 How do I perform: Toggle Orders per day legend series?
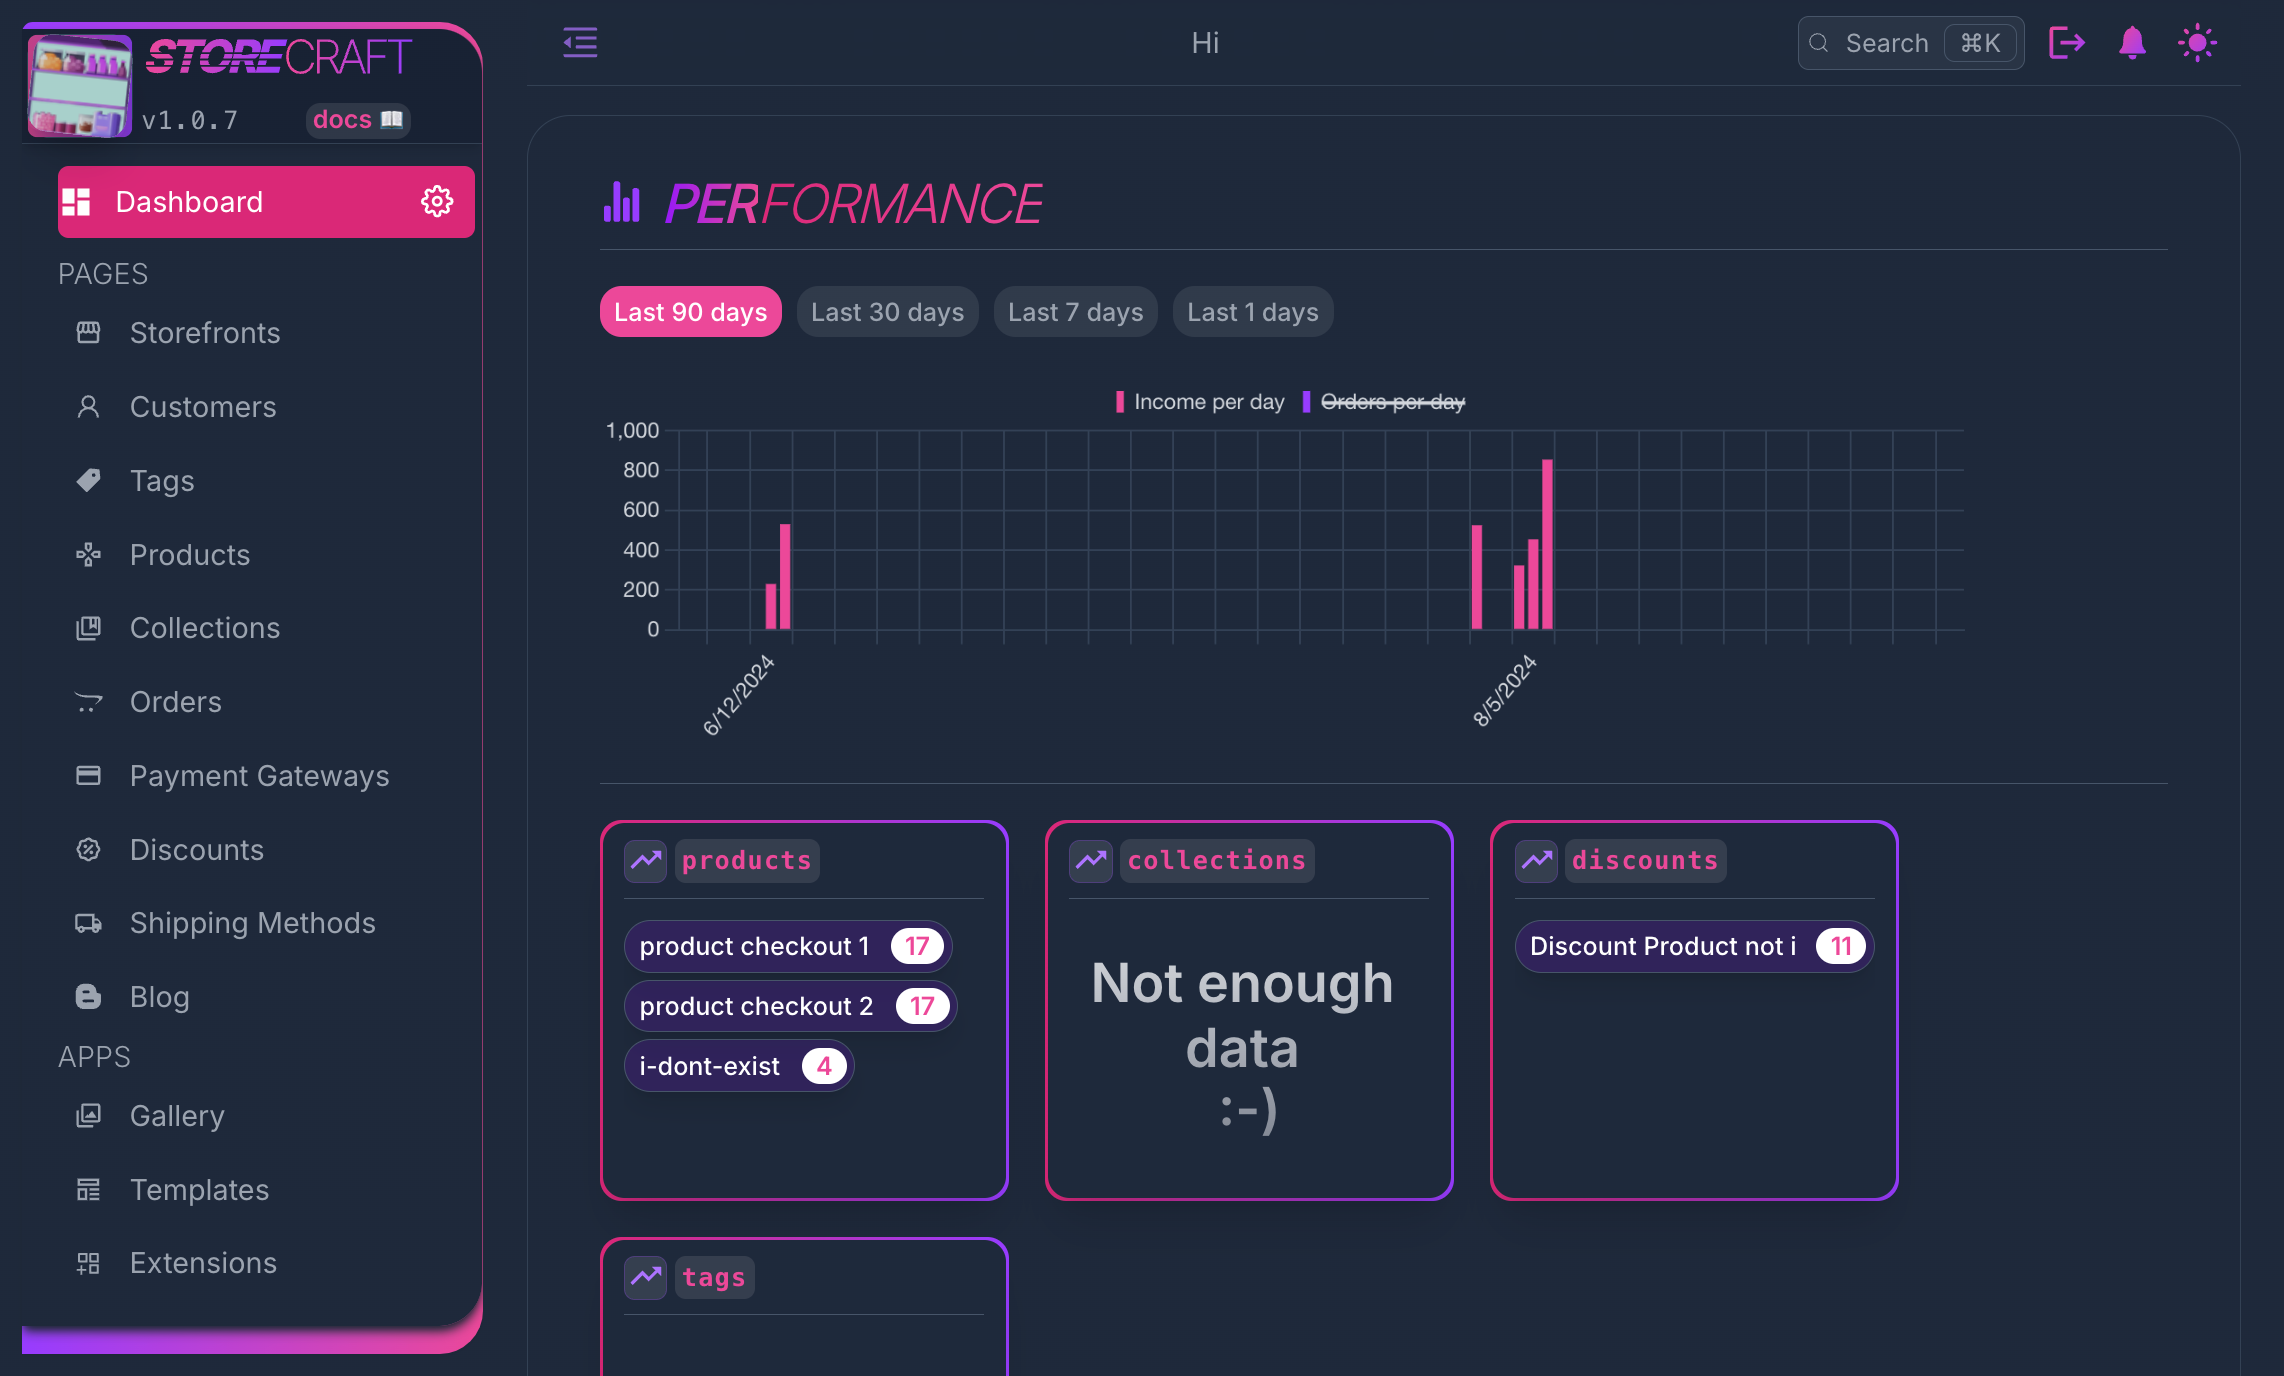pos(1383,402)
